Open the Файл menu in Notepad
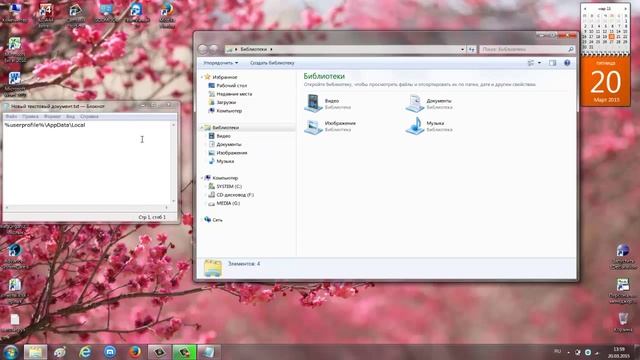 tap(11, 116)
